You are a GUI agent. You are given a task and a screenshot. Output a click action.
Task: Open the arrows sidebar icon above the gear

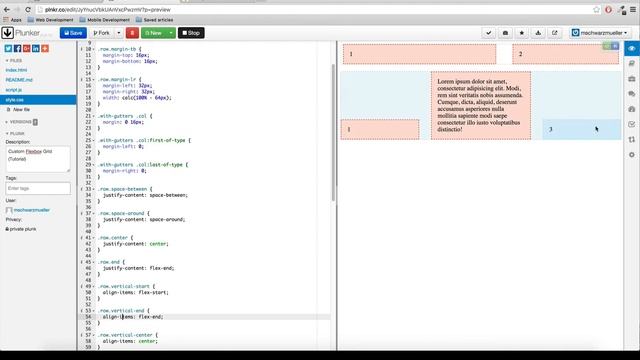click(632, 140)
